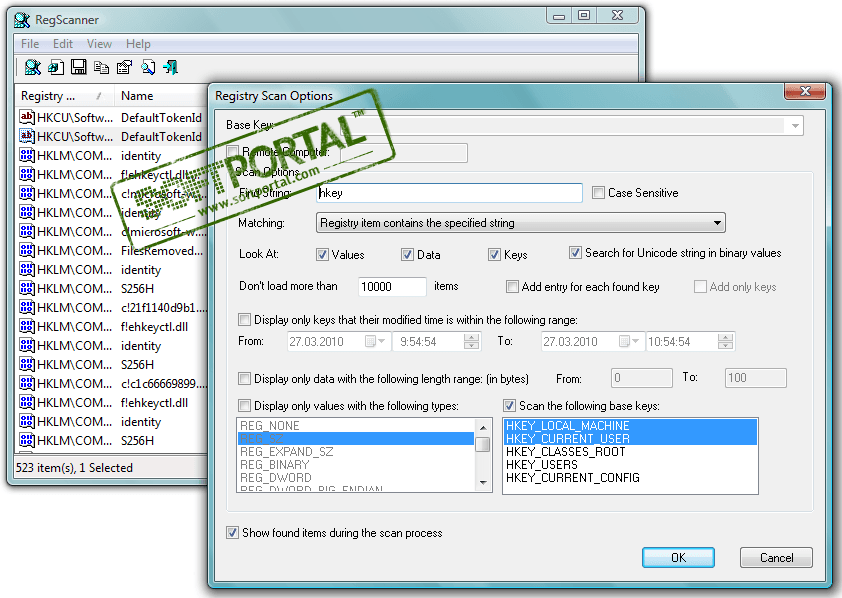Uncheck the Values look-at checkbox

(322, 254)
